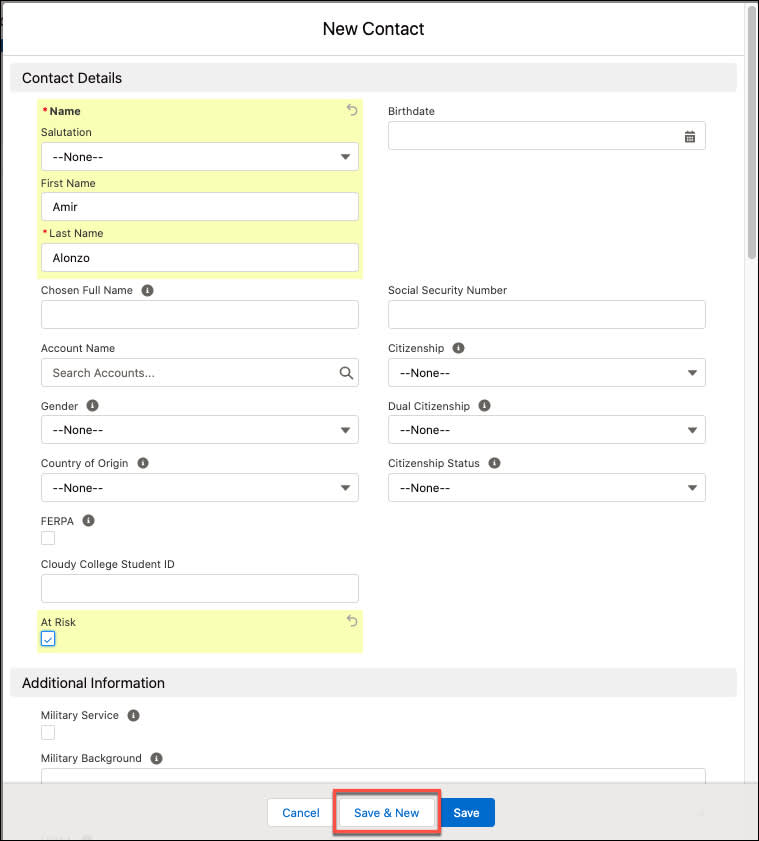Viewport: 759px width, 841px height.
Task: Select the Contact Details section header
Action: click(x=71, y=77)
